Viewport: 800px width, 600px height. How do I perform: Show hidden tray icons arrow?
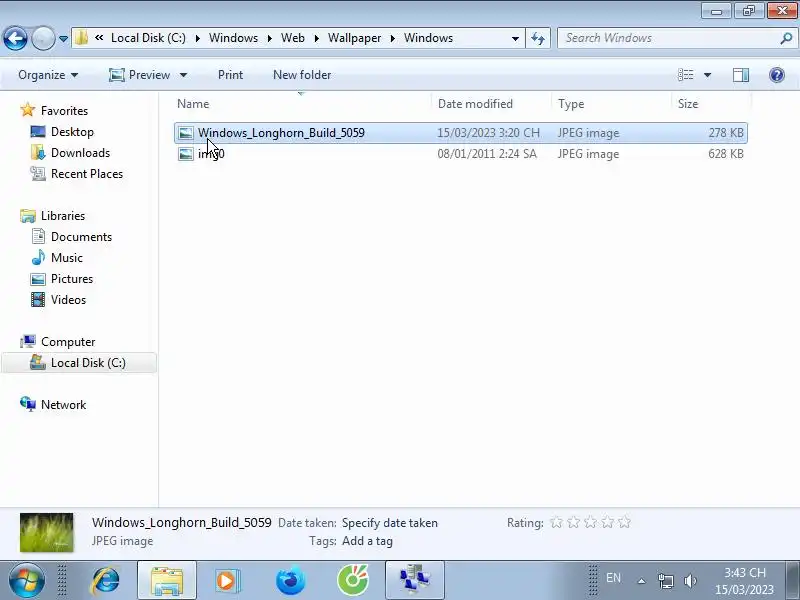coord(641,581)
